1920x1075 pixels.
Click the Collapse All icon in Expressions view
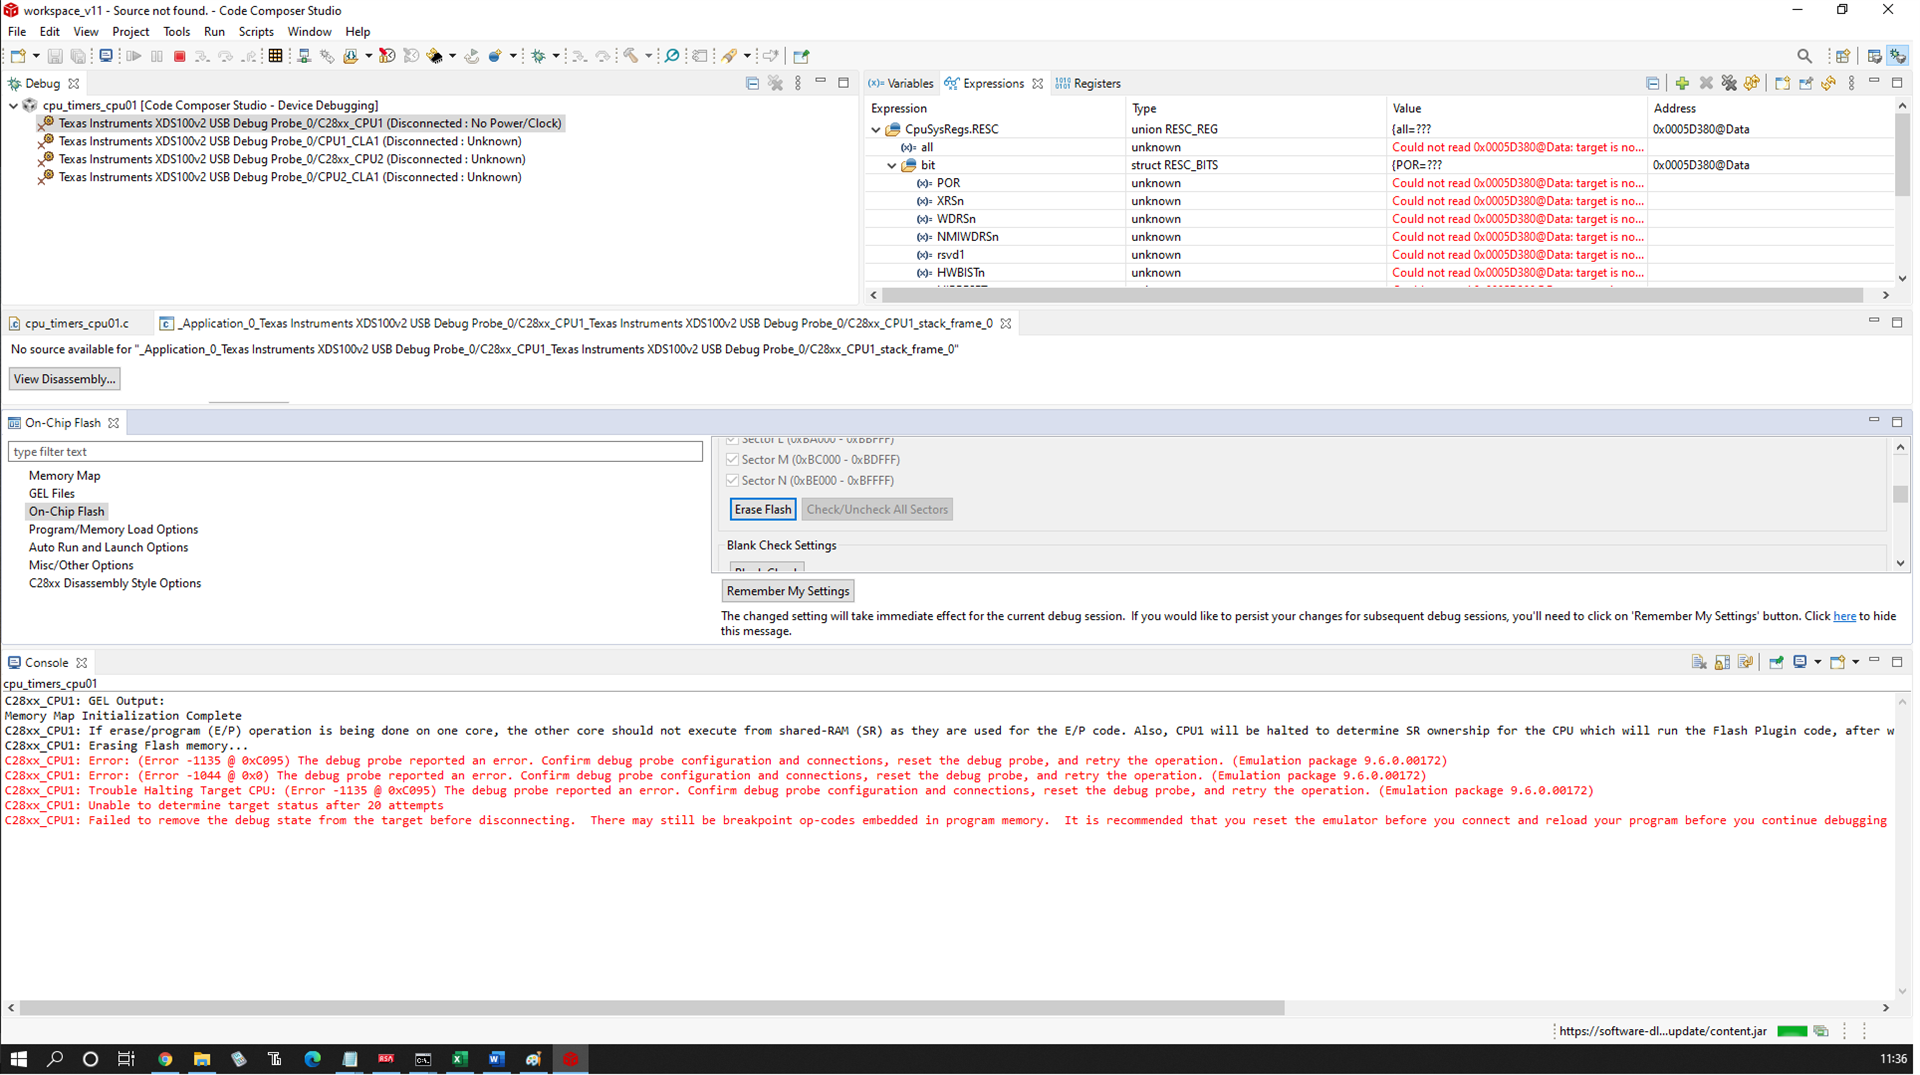(x=1652, y=83)
